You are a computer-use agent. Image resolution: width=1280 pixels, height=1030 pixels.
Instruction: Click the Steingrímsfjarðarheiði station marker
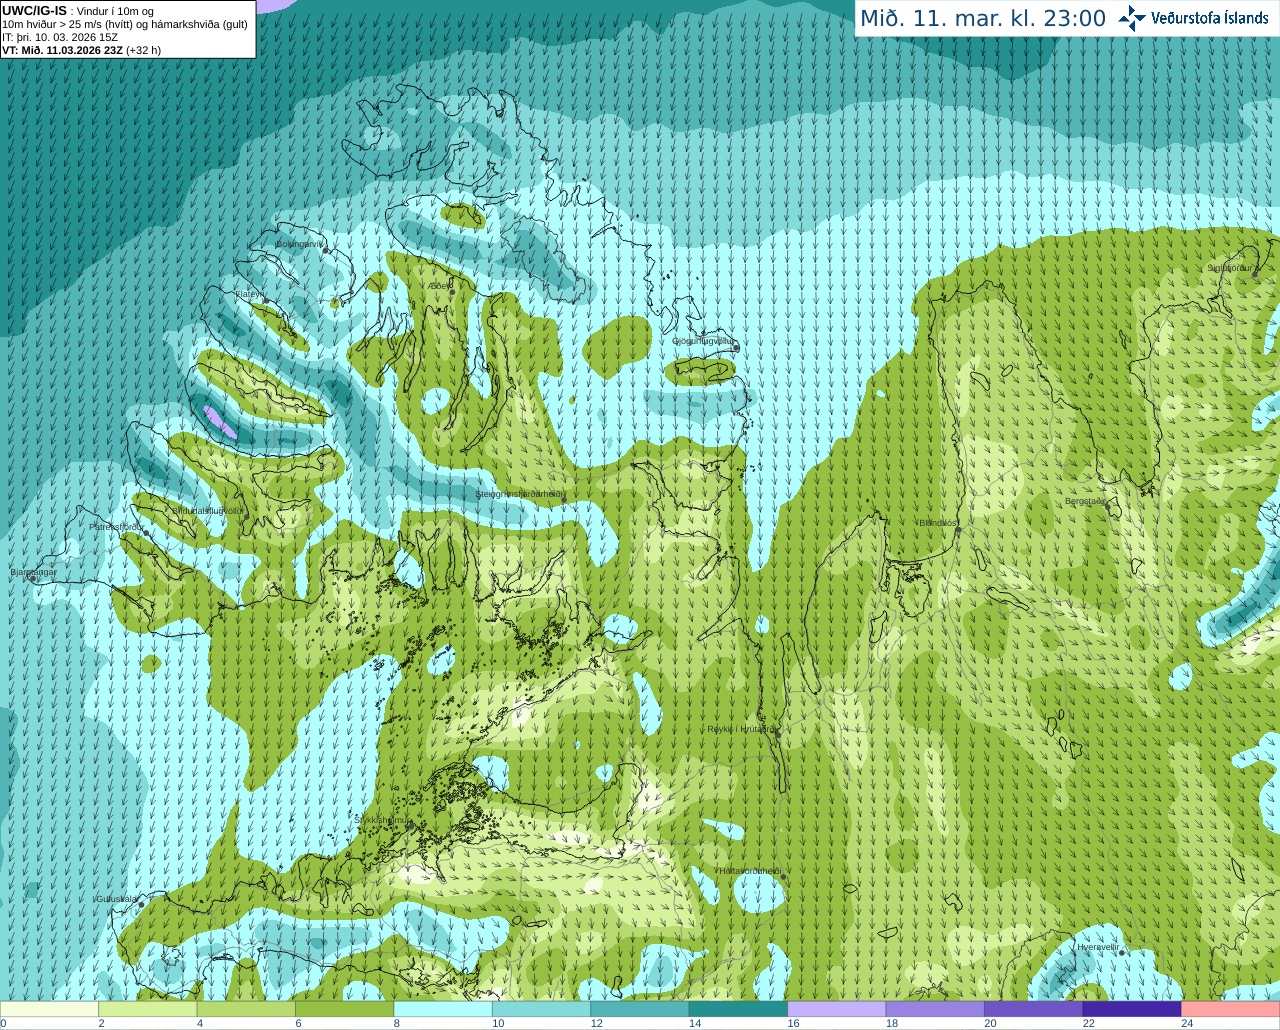pyautogui.click(x=562, y=500)
